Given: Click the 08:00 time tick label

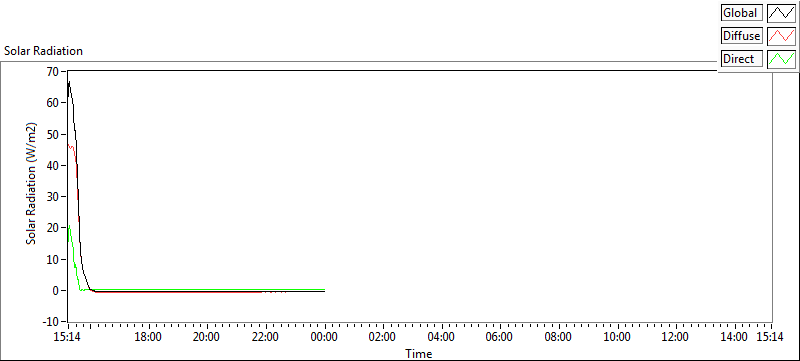Looking at the screenshot, I should click(558, 337).
